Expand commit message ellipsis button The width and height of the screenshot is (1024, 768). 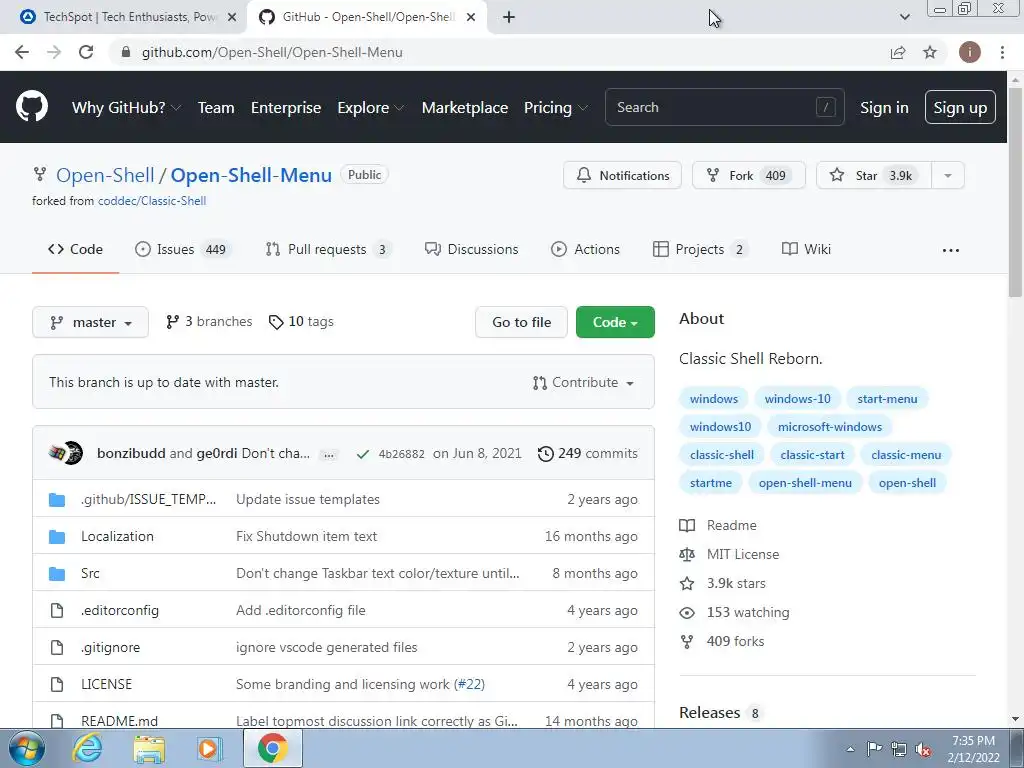329,455
